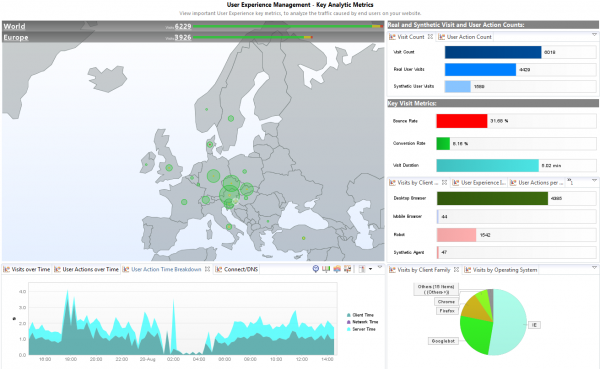This screenshot has width=600, height=369.
Task: Click the large visit bubble over Austria
Action: tap(229, 195)
